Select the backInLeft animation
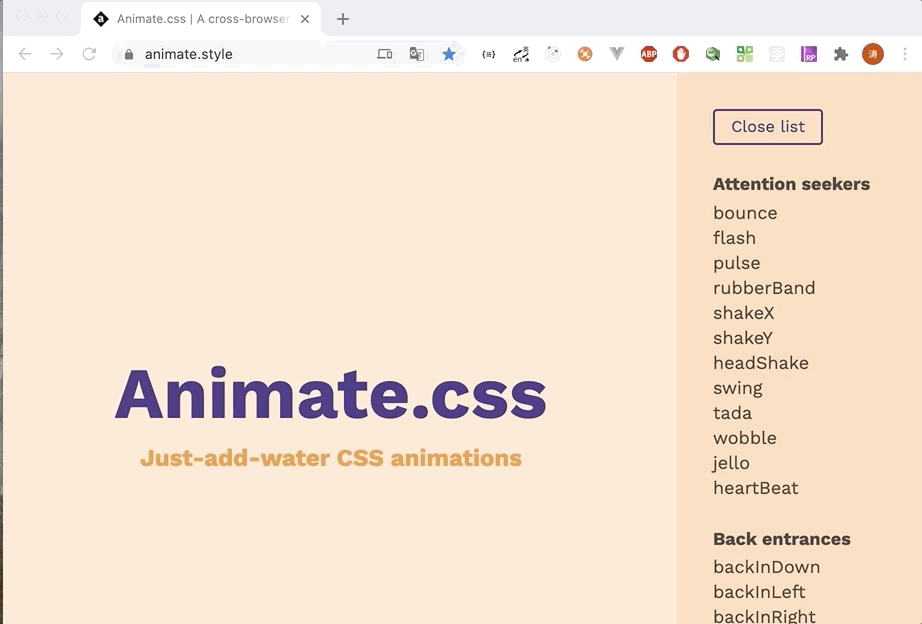Image resolution: width=922 pixels, height=624 pixels. (x=759, y=592)
